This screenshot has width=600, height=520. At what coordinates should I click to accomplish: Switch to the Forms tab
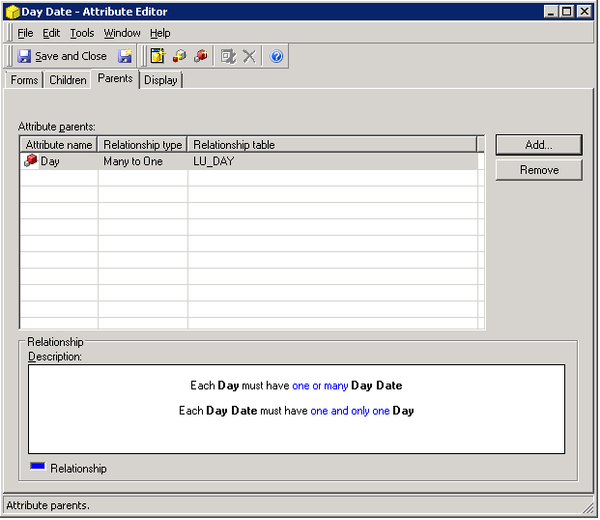click(25, 80)
